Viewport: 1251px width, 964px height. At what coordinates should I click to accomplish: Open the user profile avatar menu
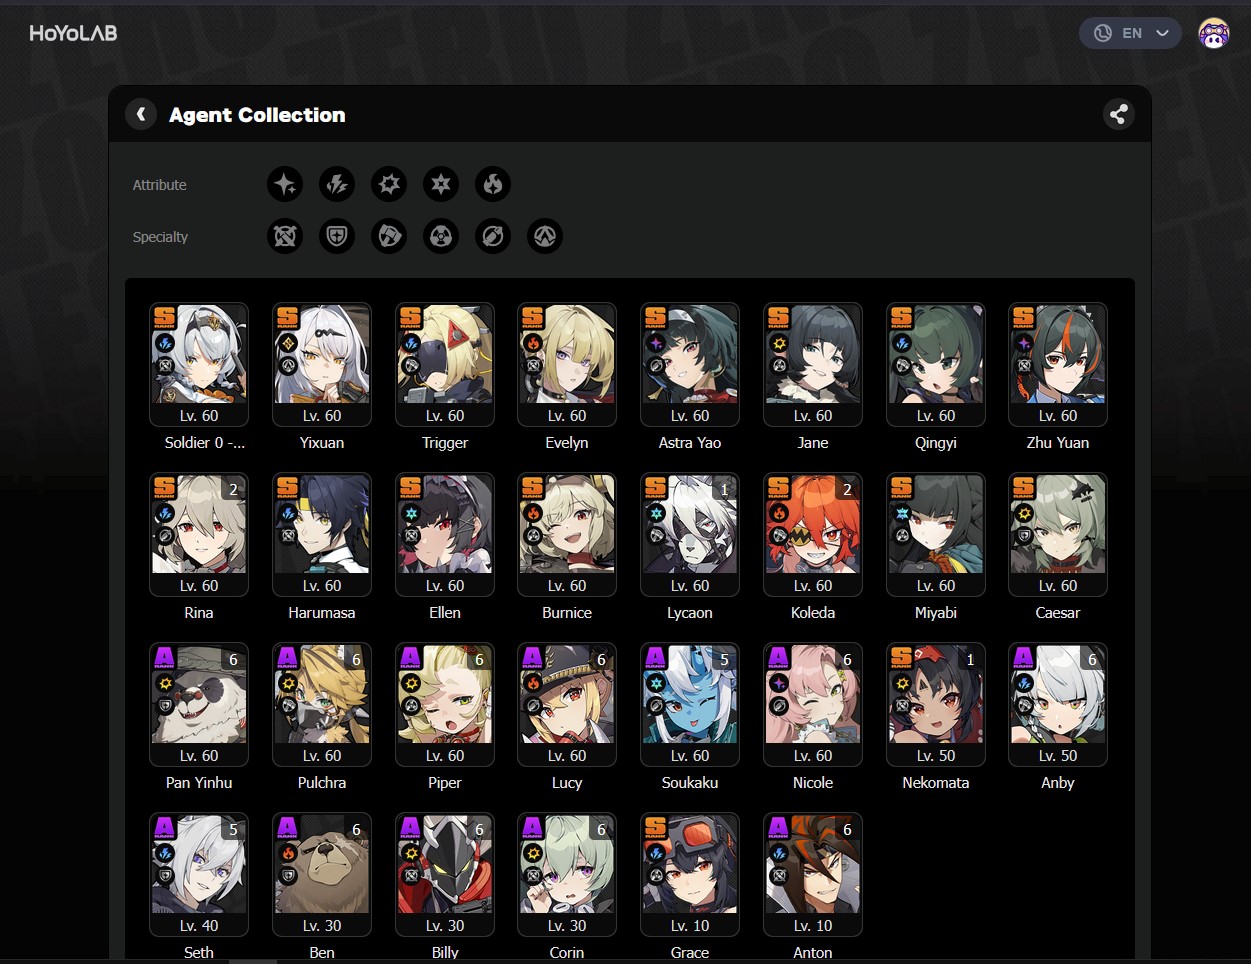[1214, 33]
